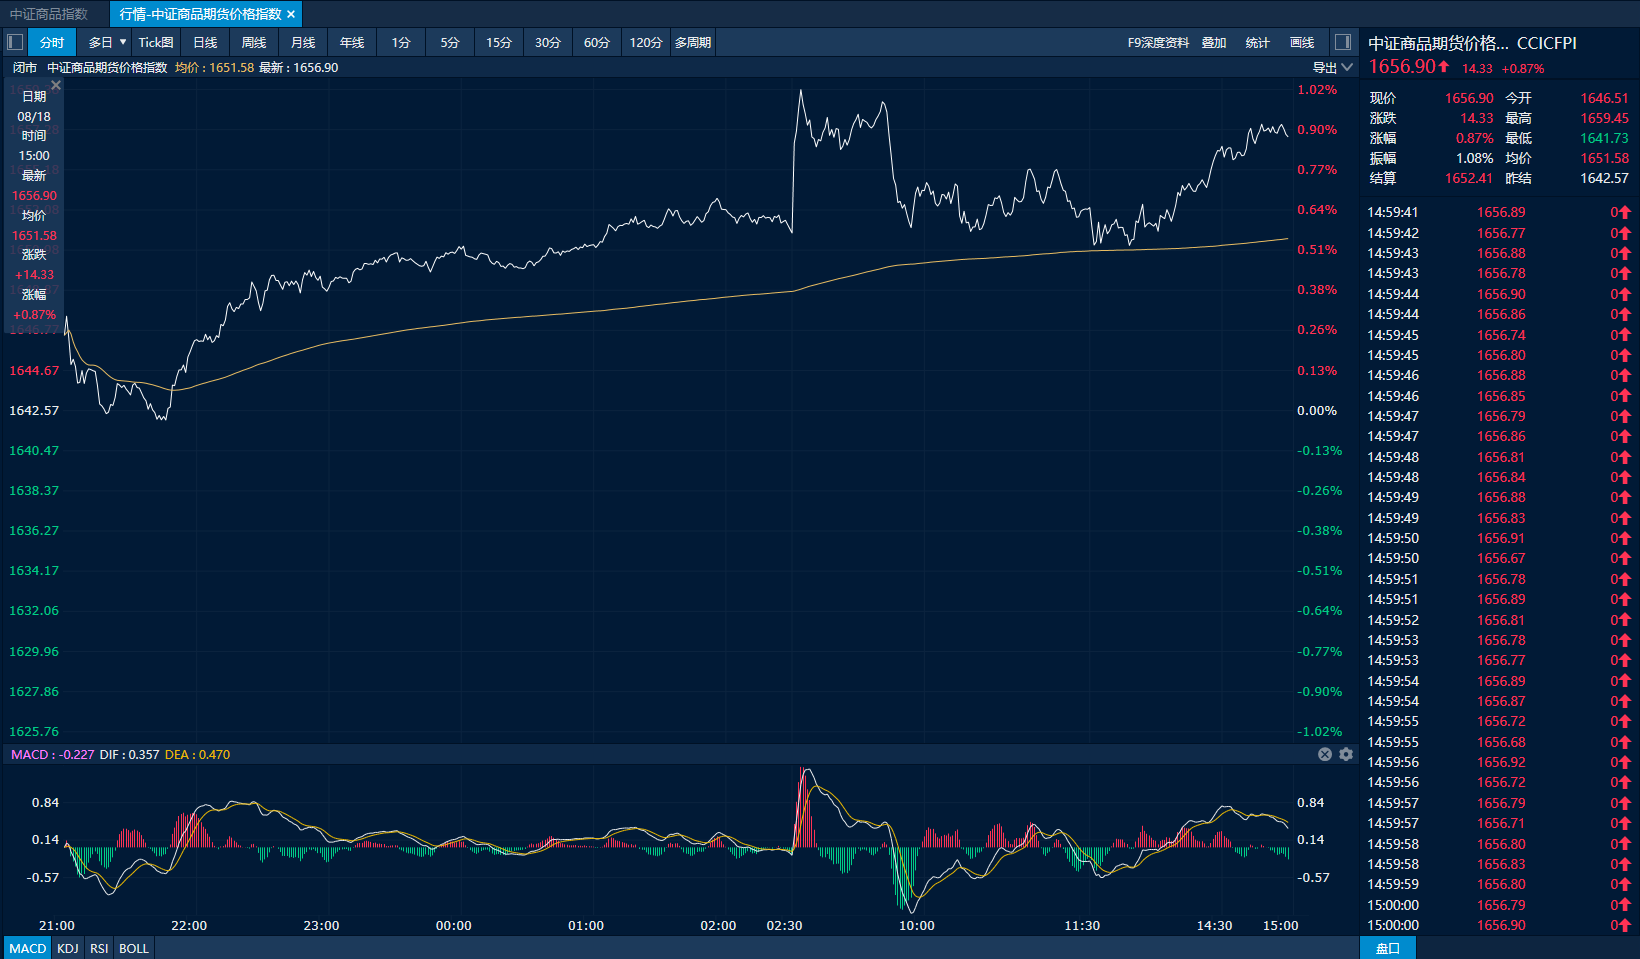Open F9深度资料 in-depth data
Screen dimensions: 1640x959
click(1158, 42)
